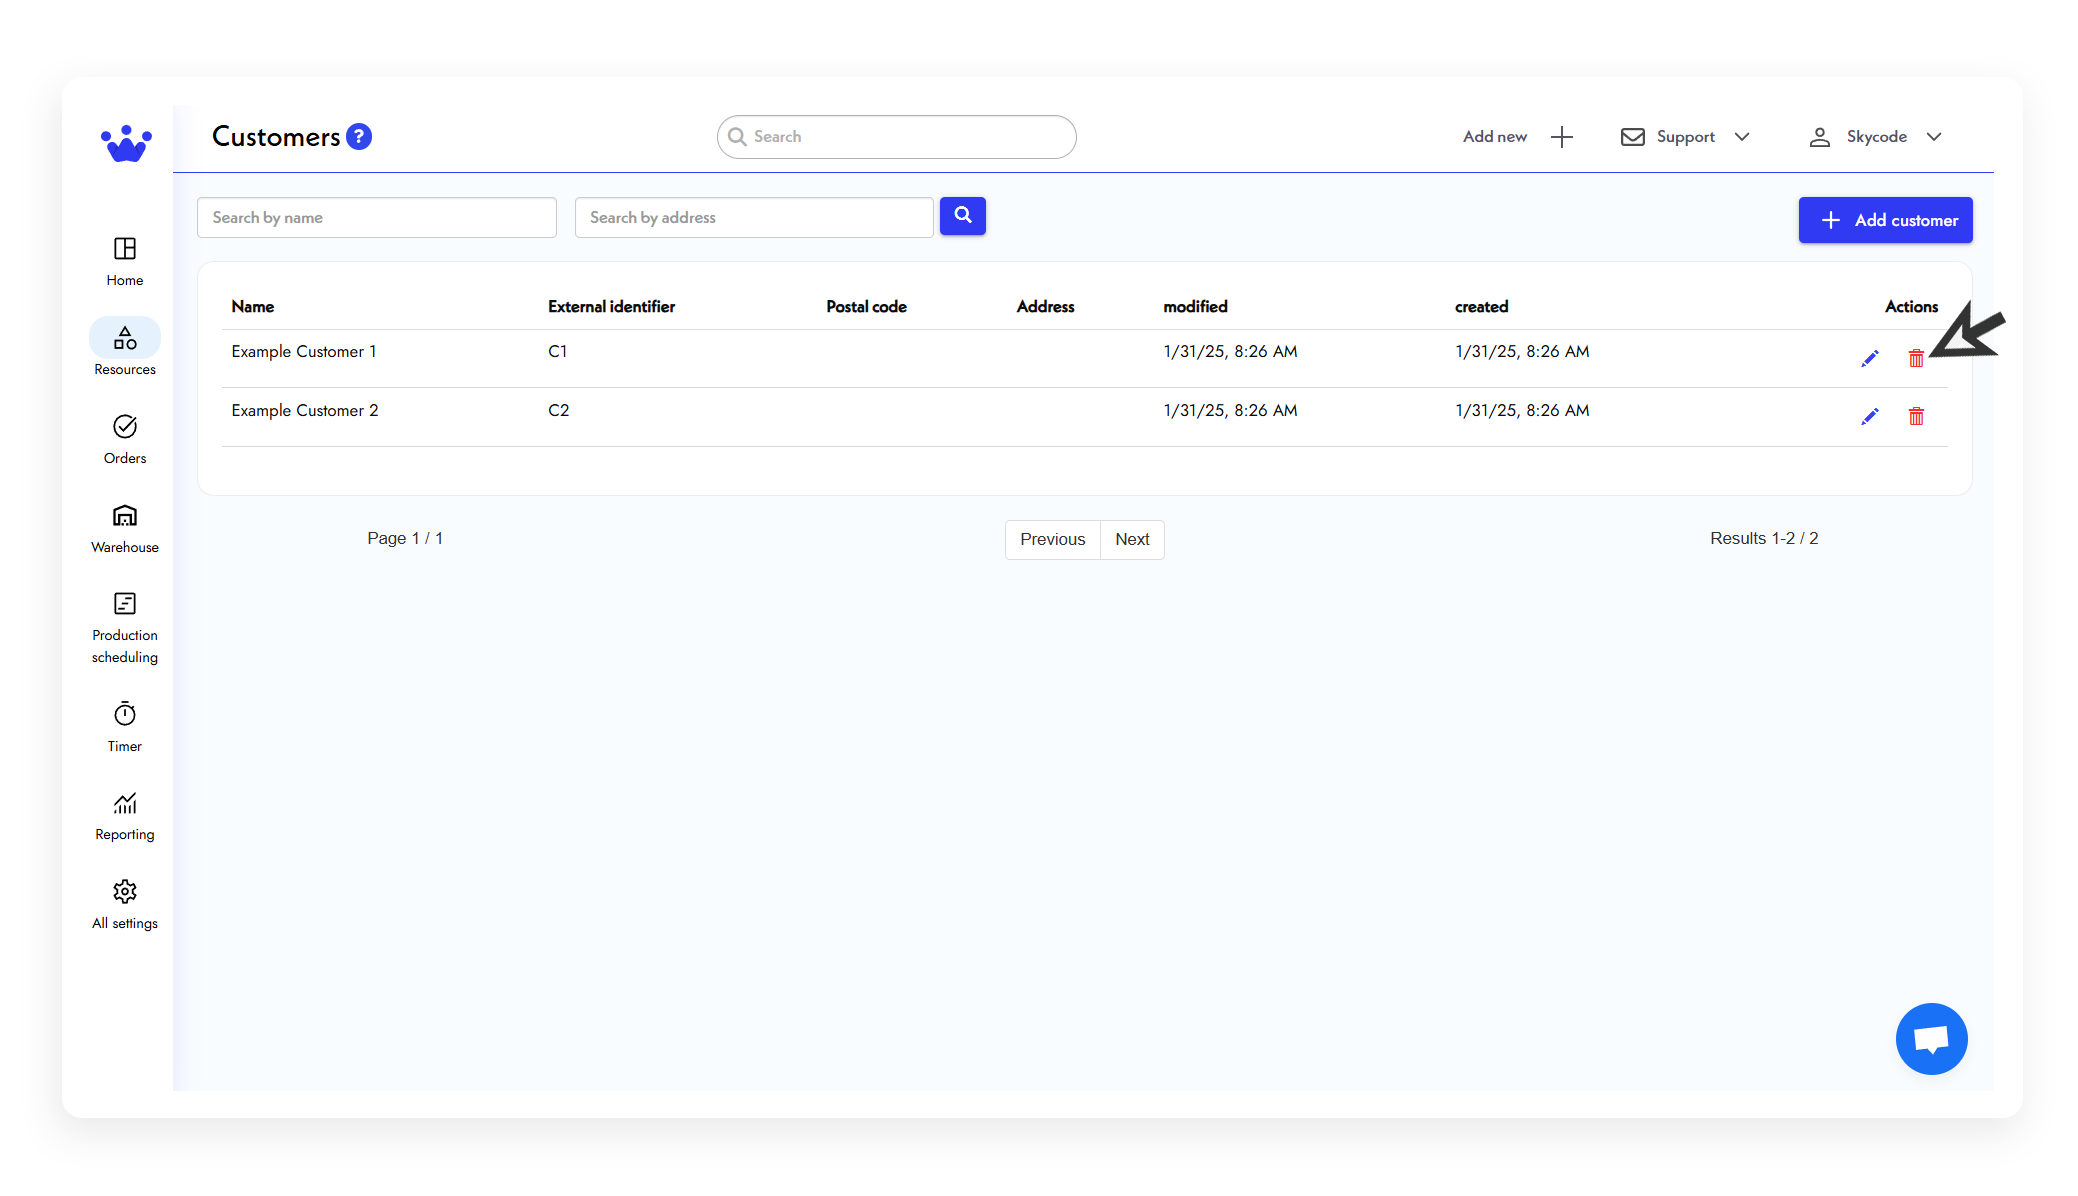Screen dimensions: 2078x1196
Task: Click the Results 1-2 / 2 text
Action: point(1764,538)
